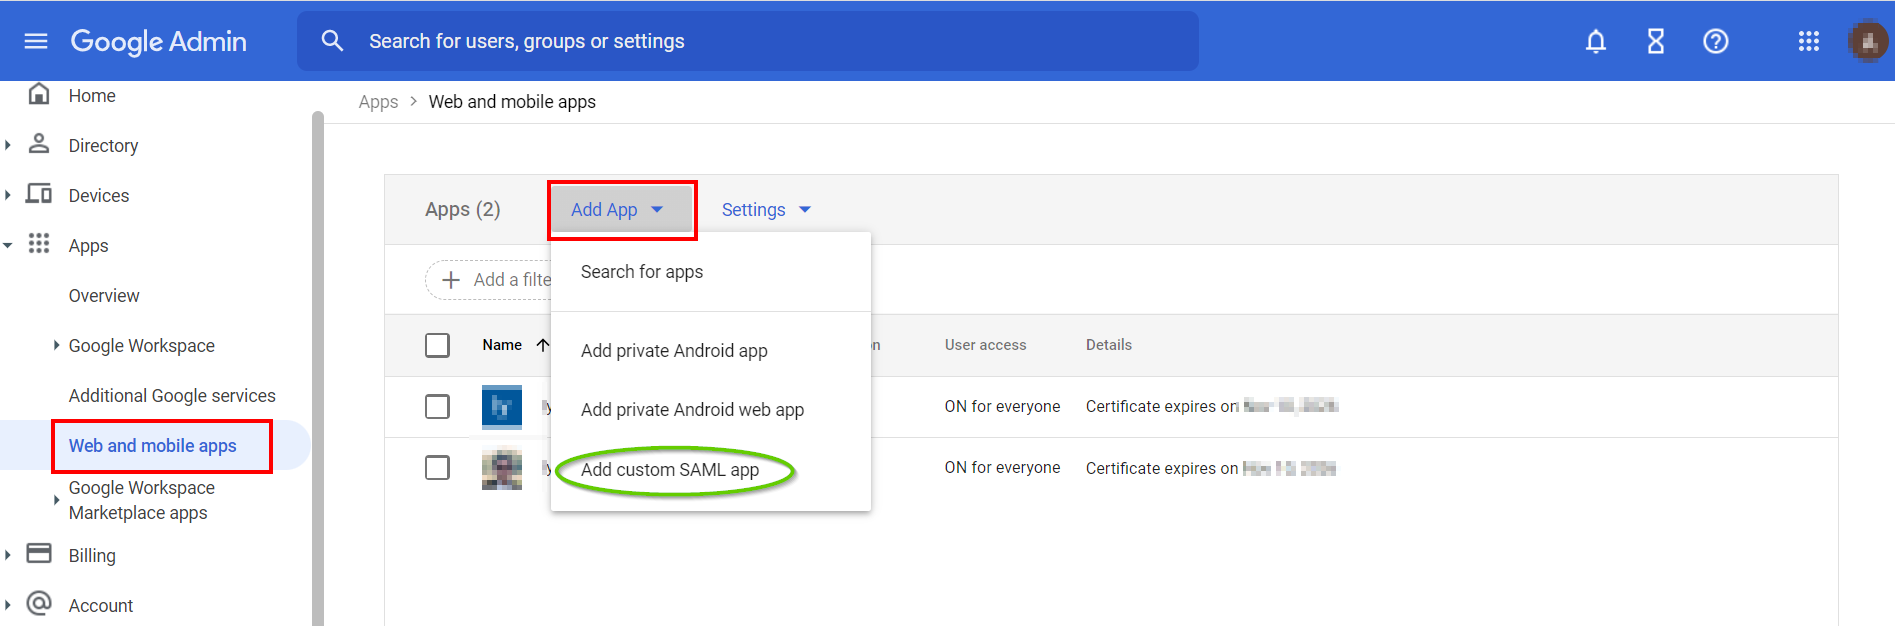
Task: Check the second app row checkbox
Action: 437,468
